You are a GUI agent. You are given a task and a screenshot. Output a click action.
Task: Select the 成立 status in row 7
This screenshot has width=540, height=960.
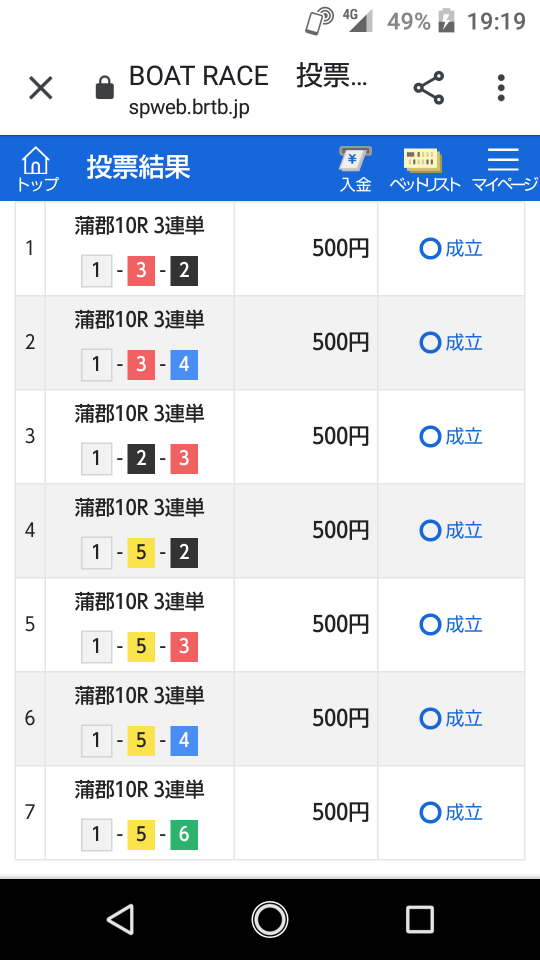pyautogui.click(x=451, y=812)
